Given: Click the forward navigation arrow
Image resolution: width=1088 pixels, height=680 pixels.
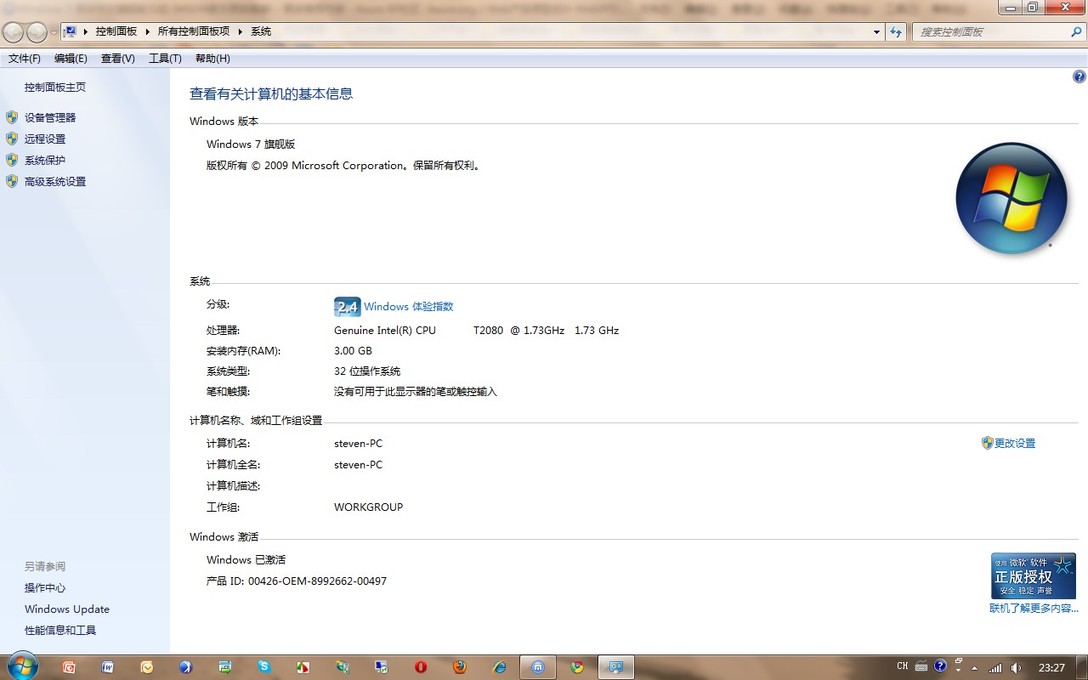Looking at the screenshot, I should point(37,32).
